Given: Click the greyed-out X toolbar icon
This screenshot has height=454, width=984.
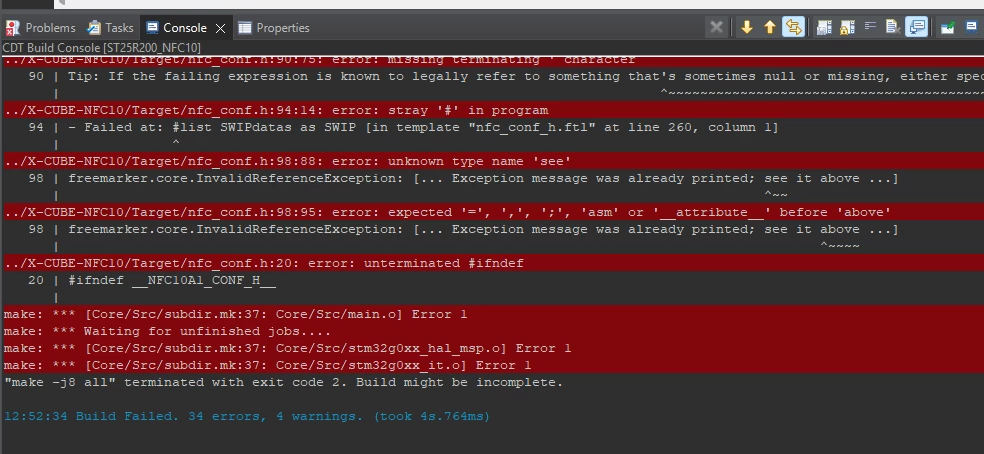Looking at the screenshot, I should [716, 28].
